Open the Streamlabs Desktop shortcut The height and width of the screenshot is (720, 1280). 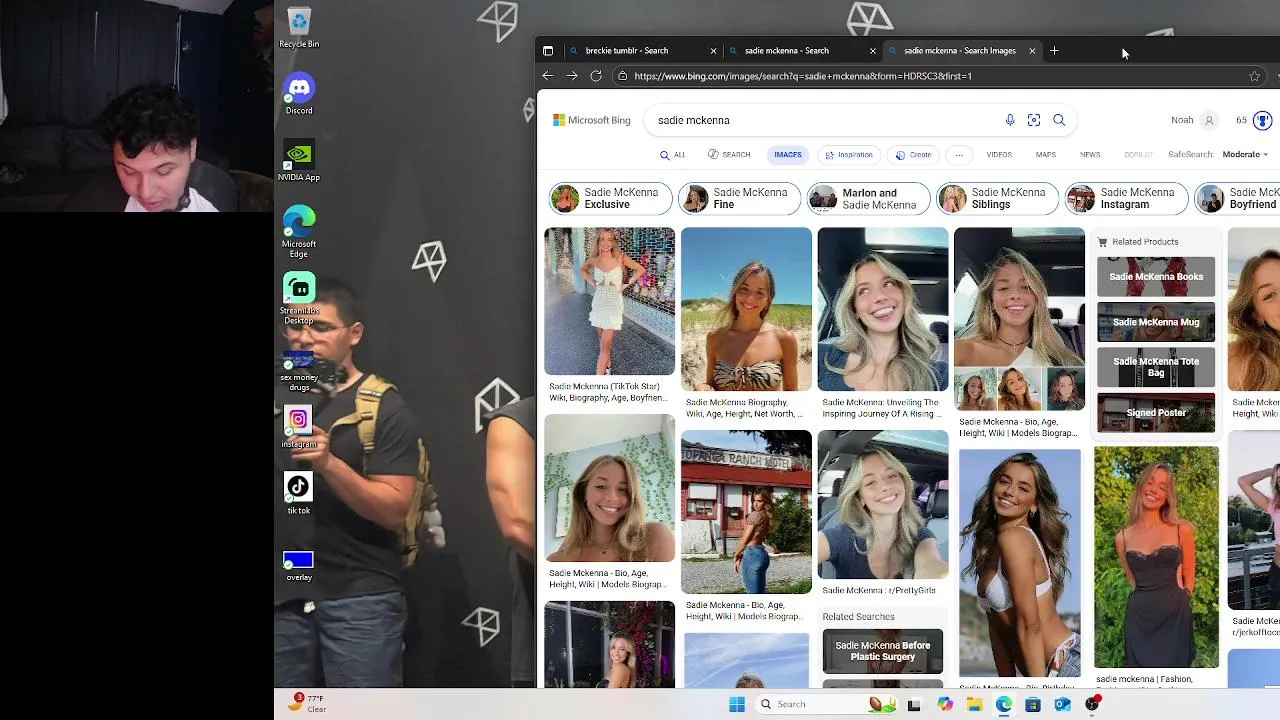click(x=298, y=298)
